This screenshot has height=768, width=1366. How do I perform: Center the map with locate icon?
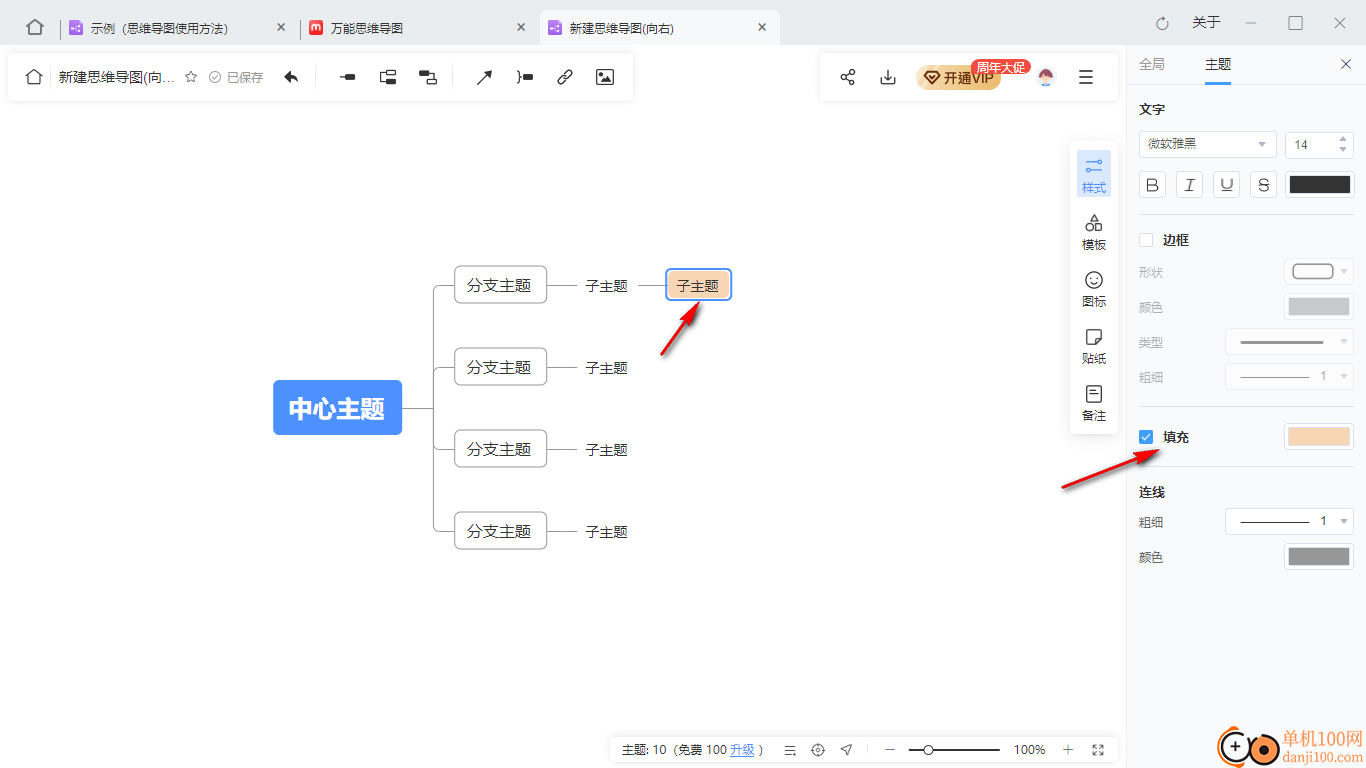click(818, 750)
